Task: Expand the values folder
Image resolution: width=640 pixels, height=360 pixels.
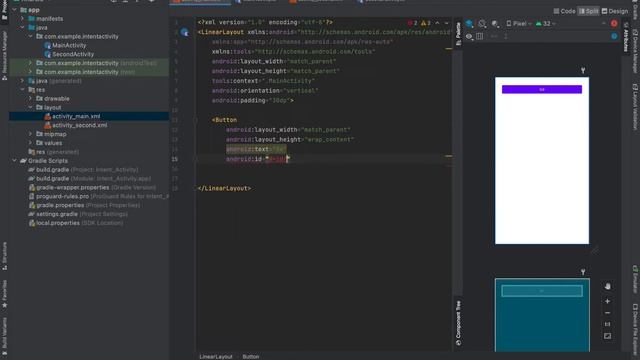Action: 30,143
